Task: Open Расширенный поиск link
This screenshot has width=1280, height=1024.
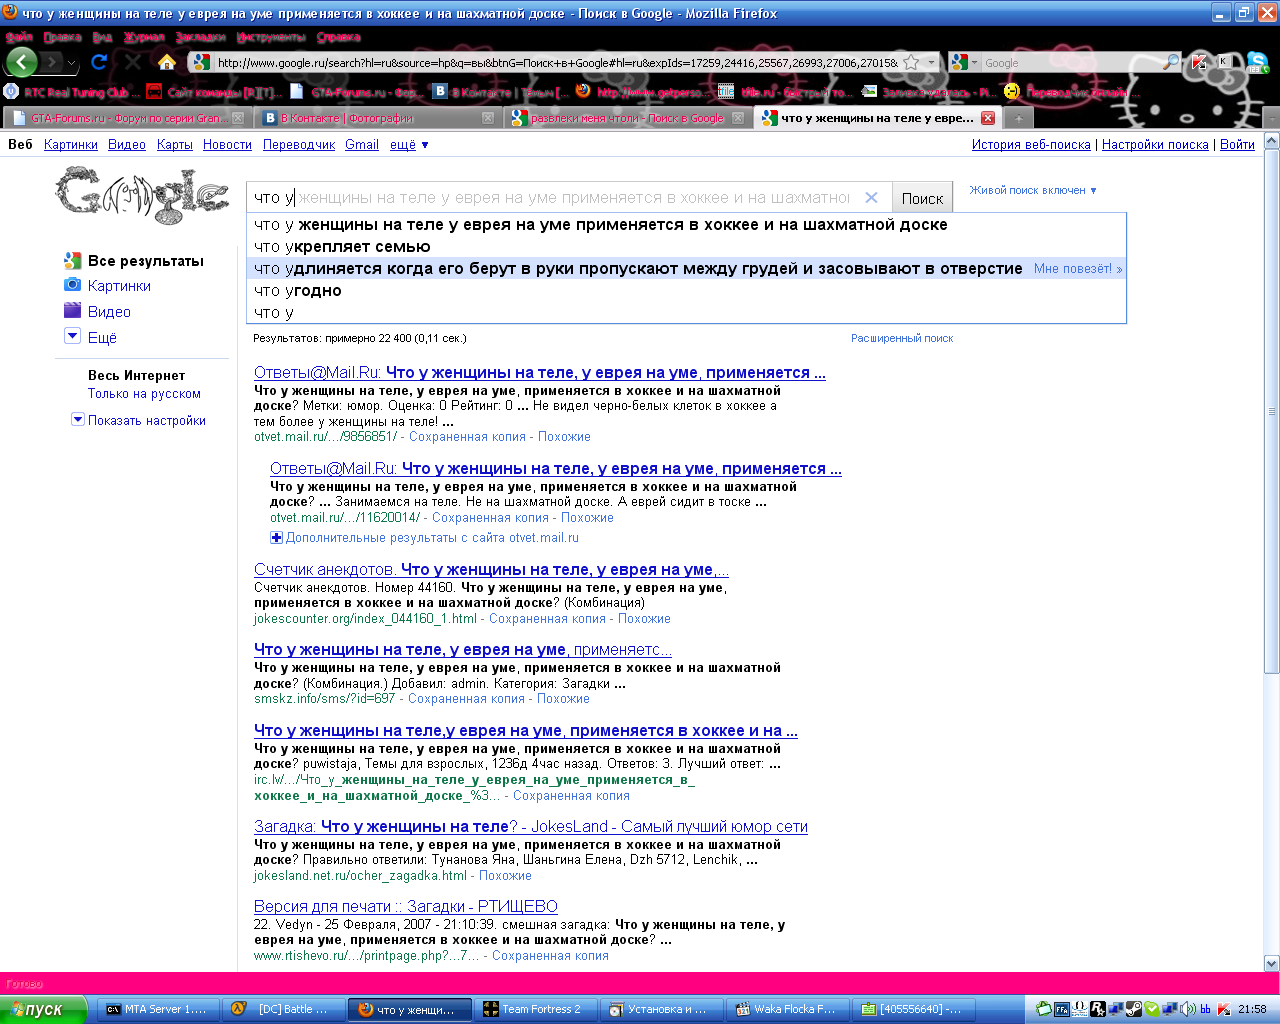Action: pyautogui.click(x=902, y=338)
